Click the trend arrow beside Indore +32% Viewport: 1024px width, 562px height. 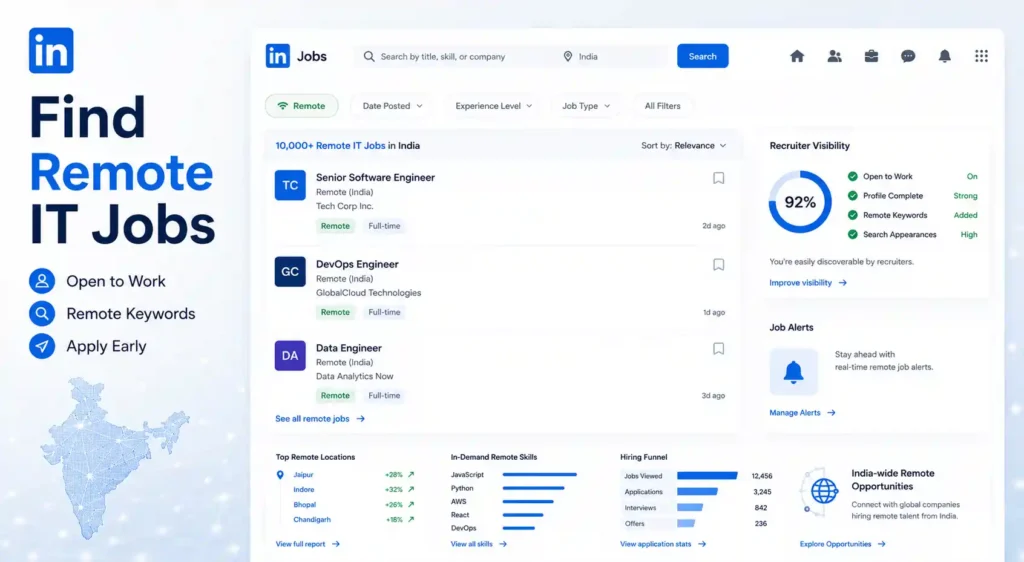click(411, 490)
